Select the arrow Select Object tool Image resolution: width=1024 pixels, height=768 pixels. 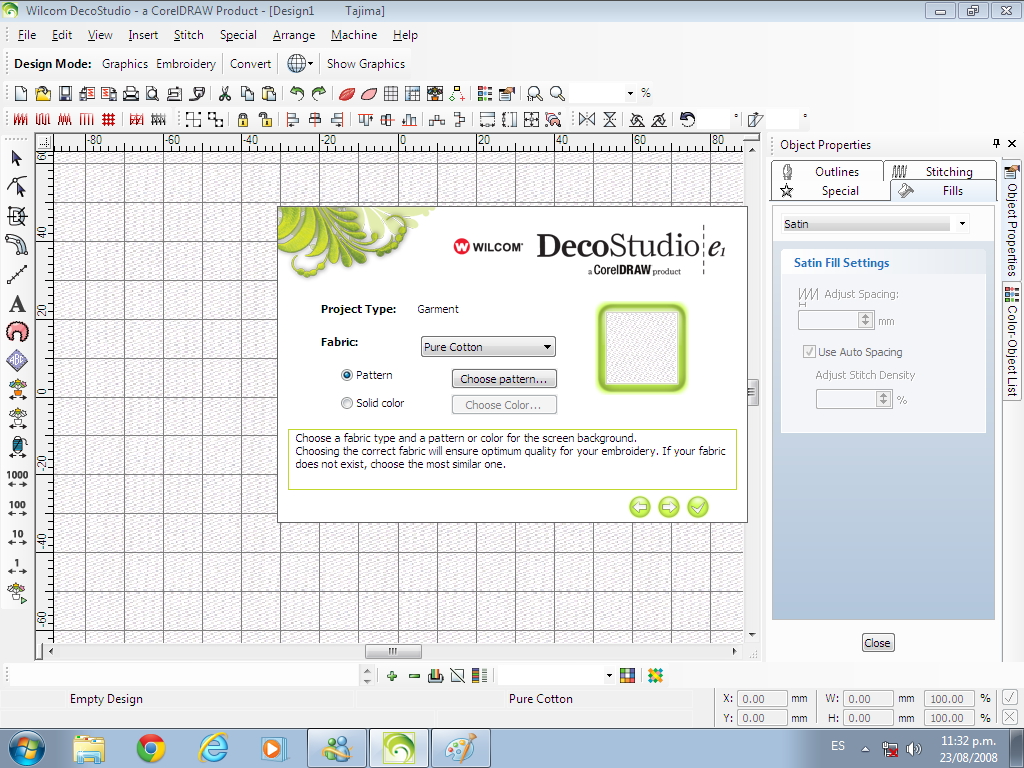coord(17,158)
